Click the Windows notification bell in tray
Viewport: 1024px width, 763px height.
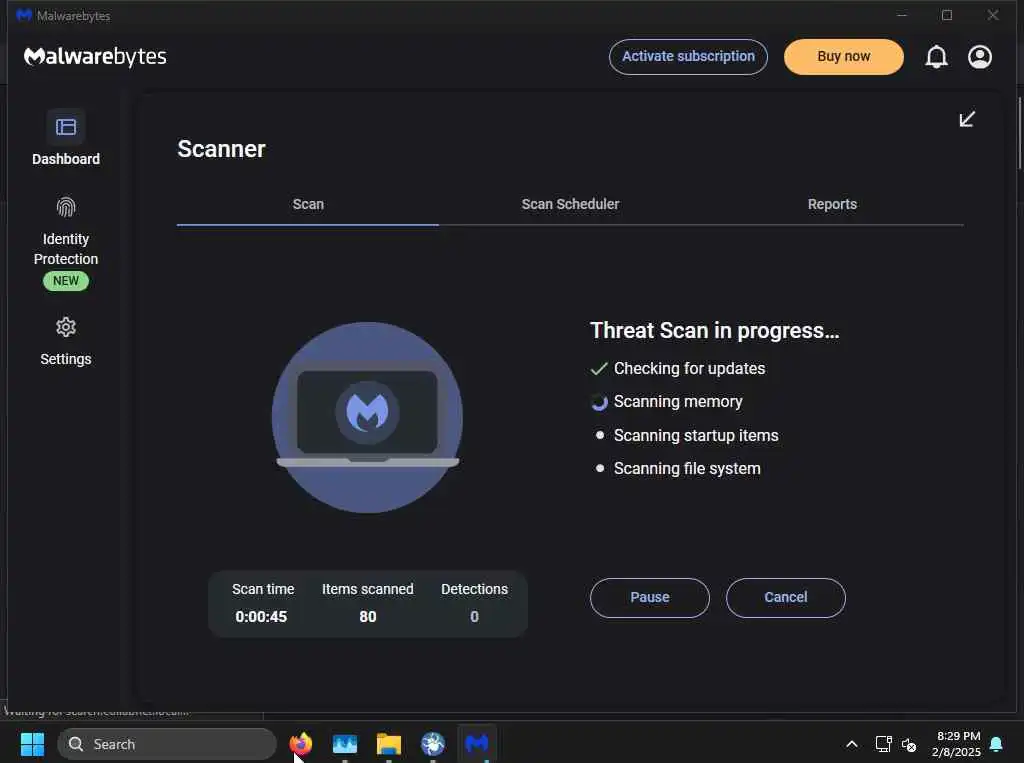pyautogui.click(x=997, y=744)
